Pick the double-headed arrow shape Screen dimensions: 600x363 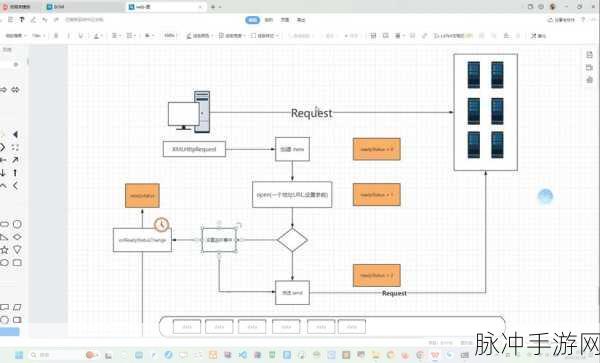pyautogui.click(x=15, y=90)
